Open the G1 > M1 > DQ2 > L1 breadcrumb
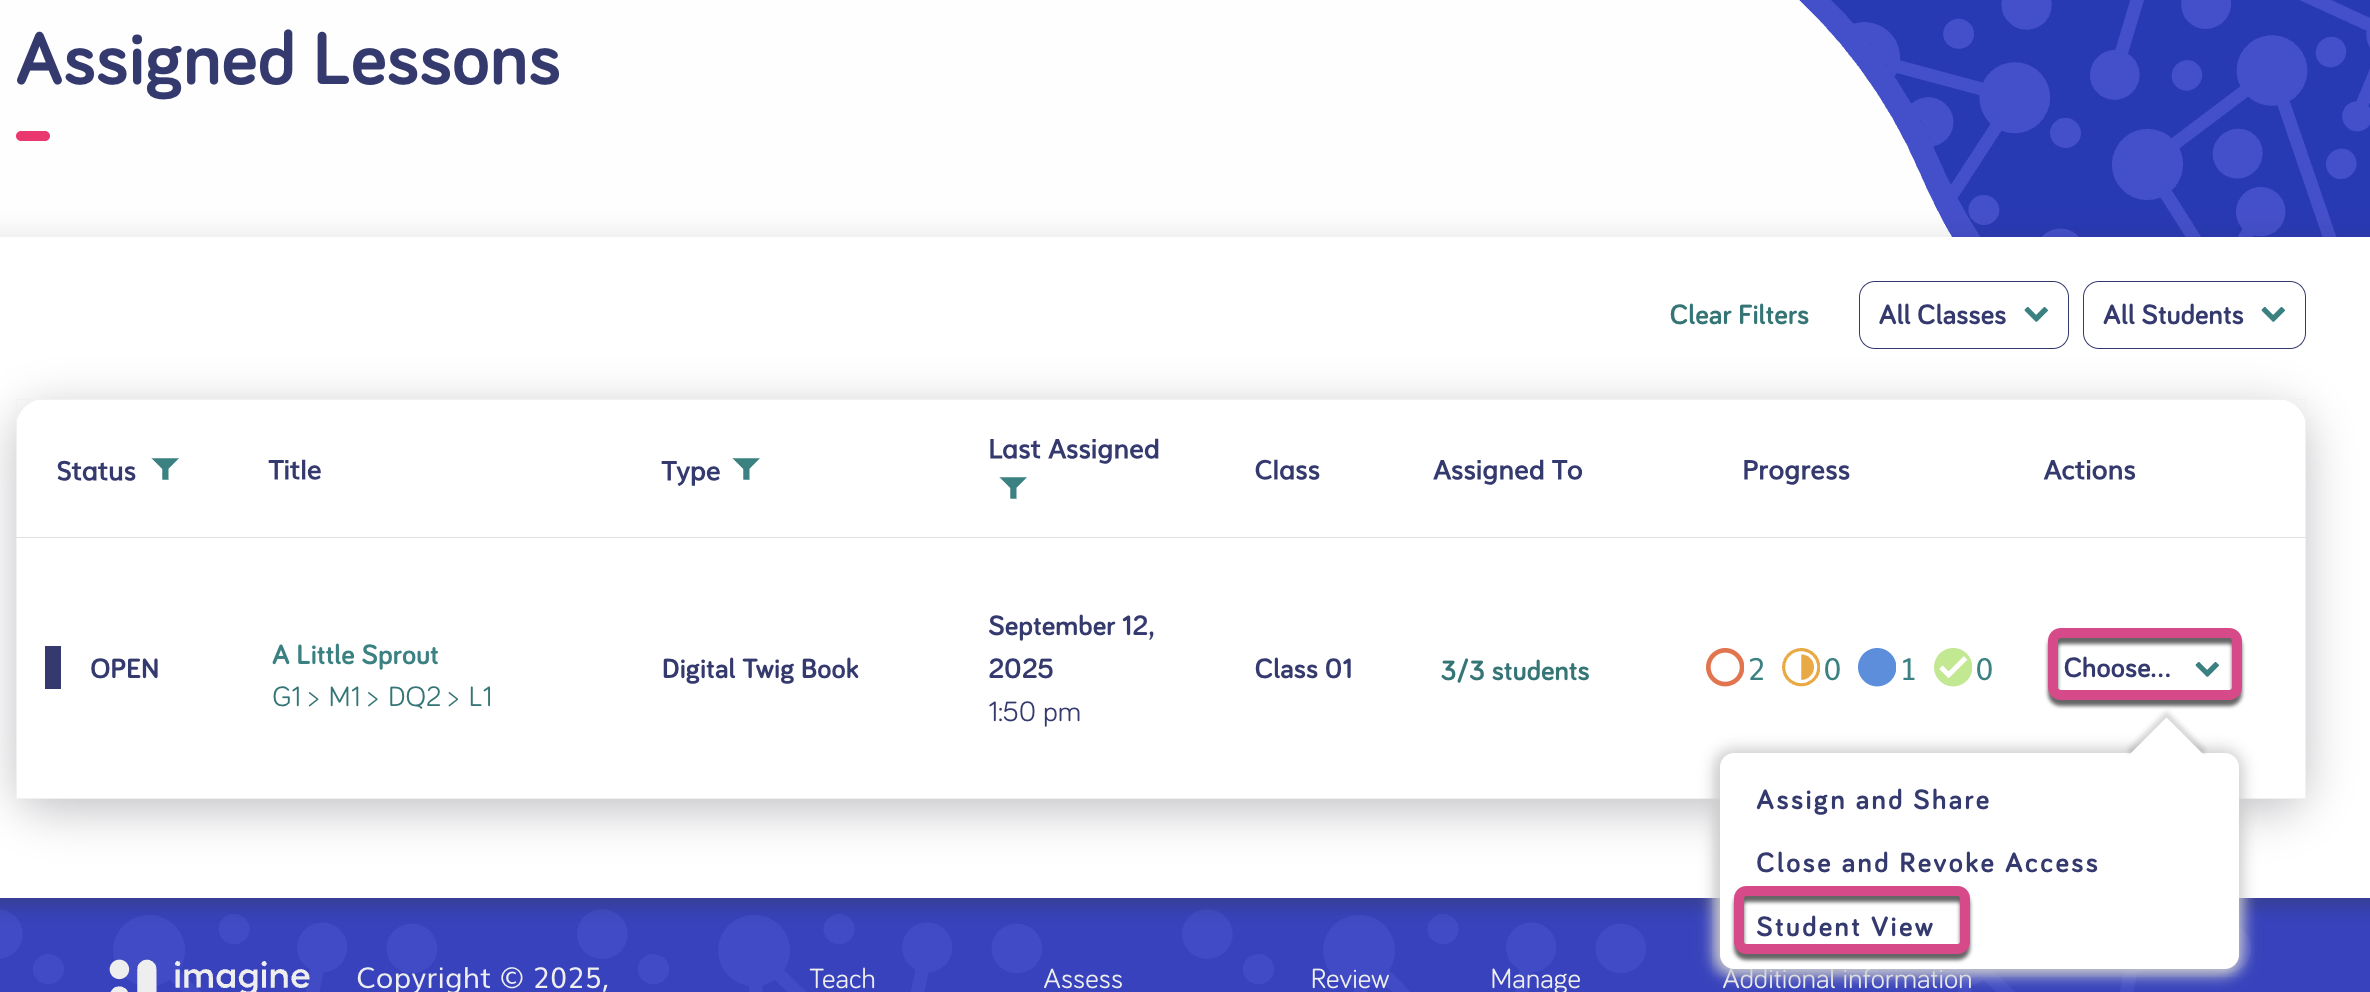The width and height of the screenshot is (2370, 992). tap(382, 697)
